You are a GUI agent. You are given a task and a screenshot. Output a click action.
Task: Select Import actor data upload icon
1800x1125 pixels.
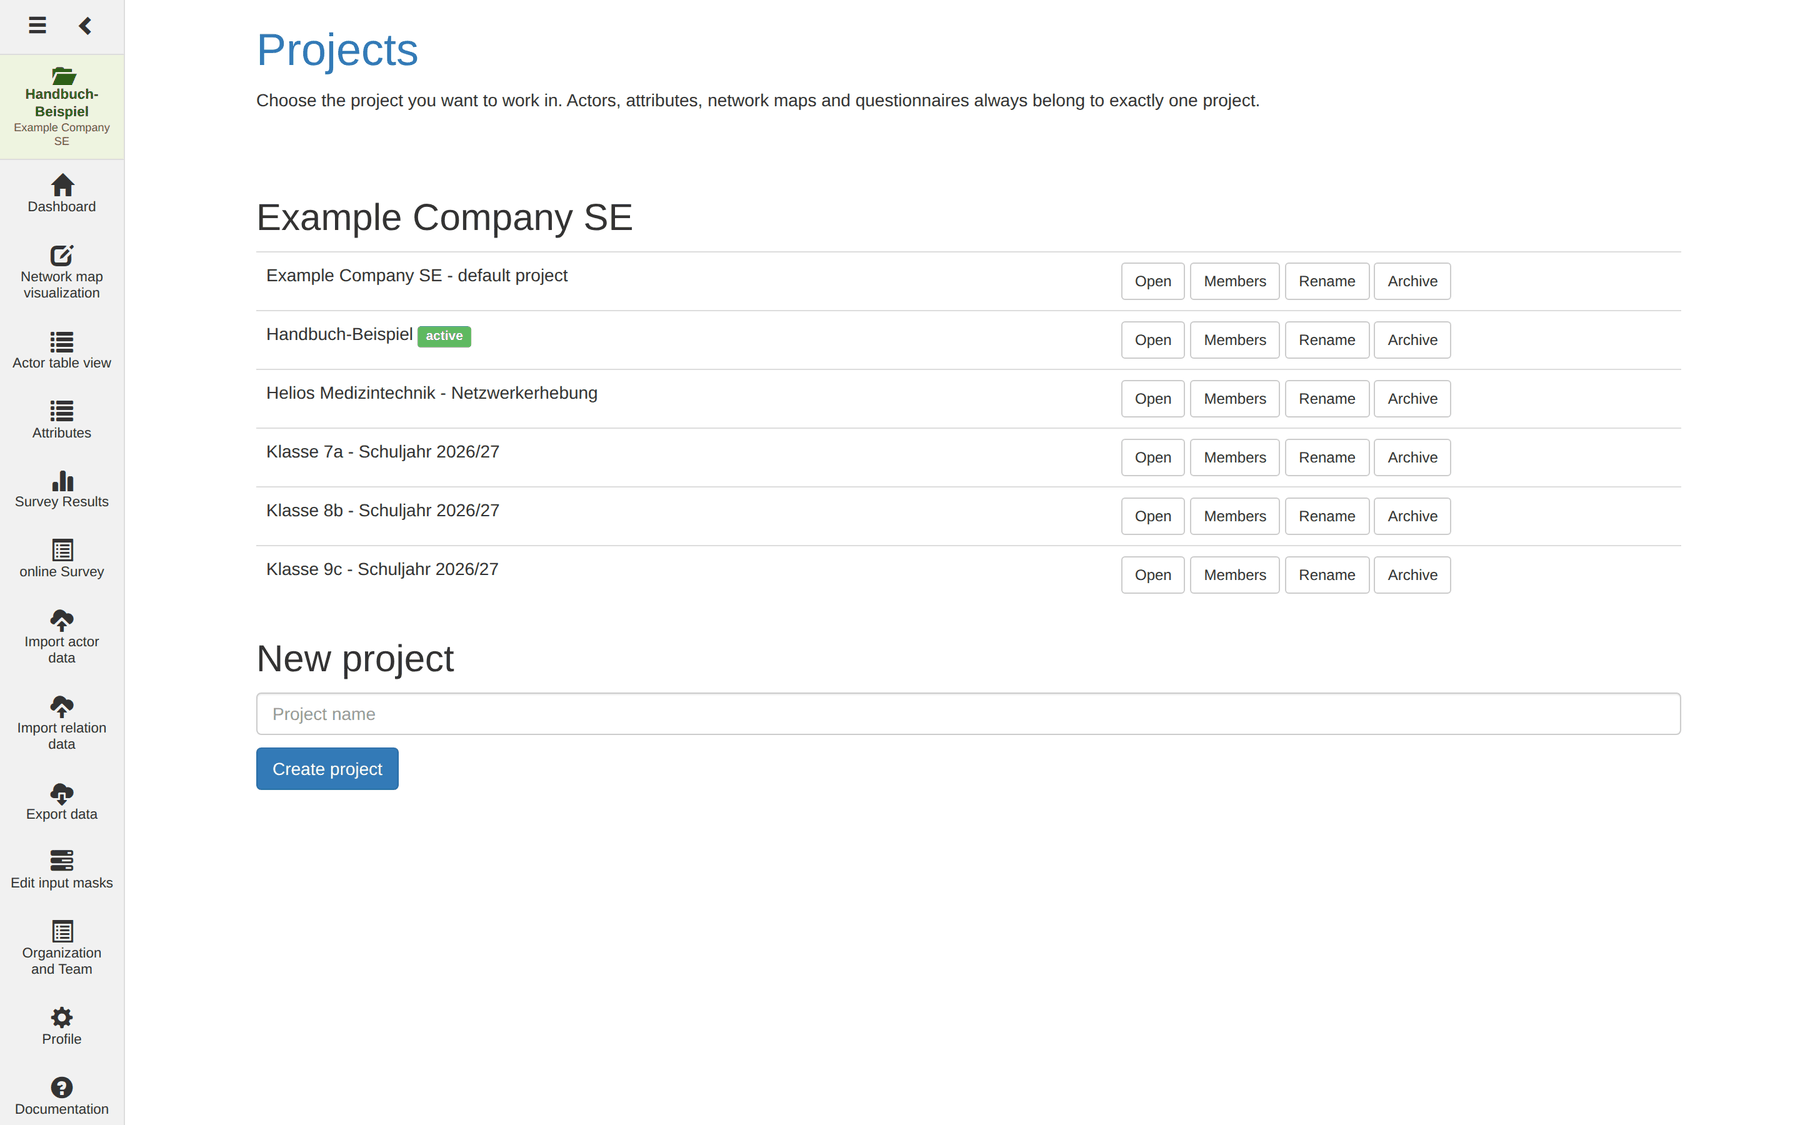pyautogui.click(x=62, y=620)
